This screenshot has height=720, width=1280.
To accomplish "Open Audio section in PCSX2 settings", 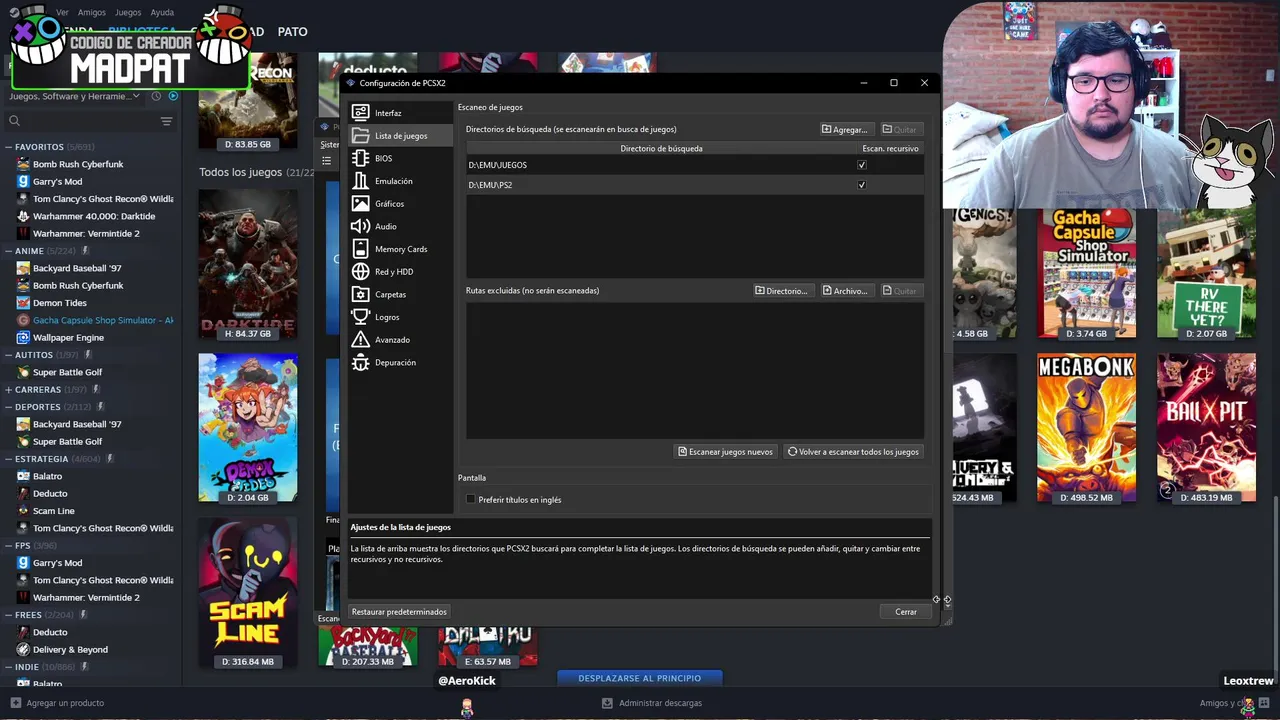I will tap(400, 226).
